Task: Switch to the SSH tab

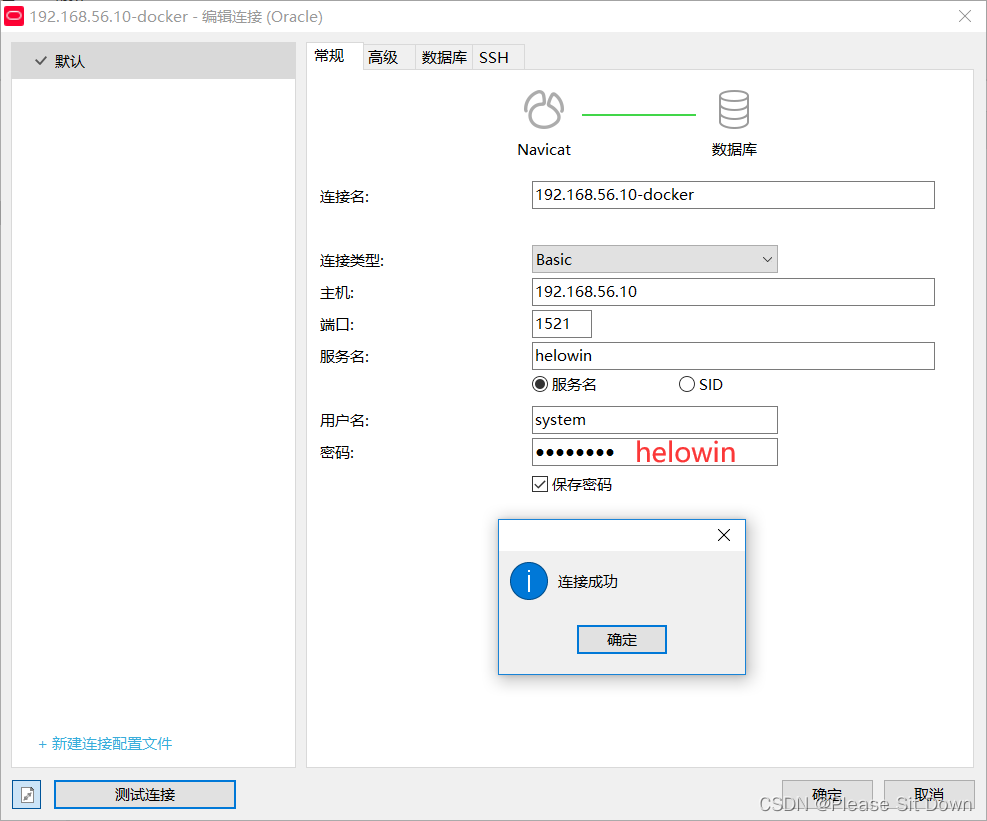Action: (497, 57)
